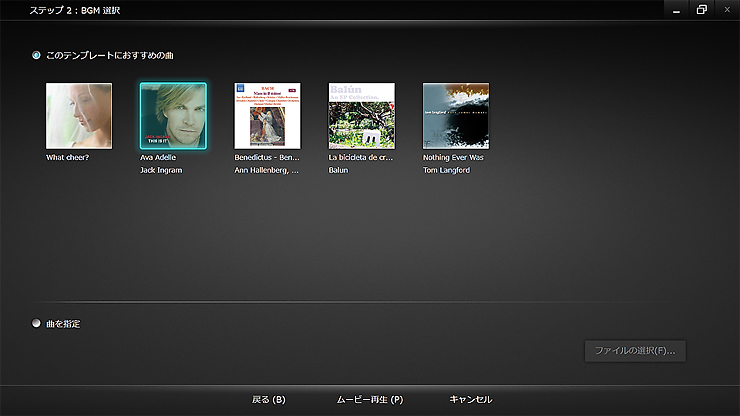740x416 pixels.
Task: Choose the Ava Adelle album artwork
Action: coord(173,116)
